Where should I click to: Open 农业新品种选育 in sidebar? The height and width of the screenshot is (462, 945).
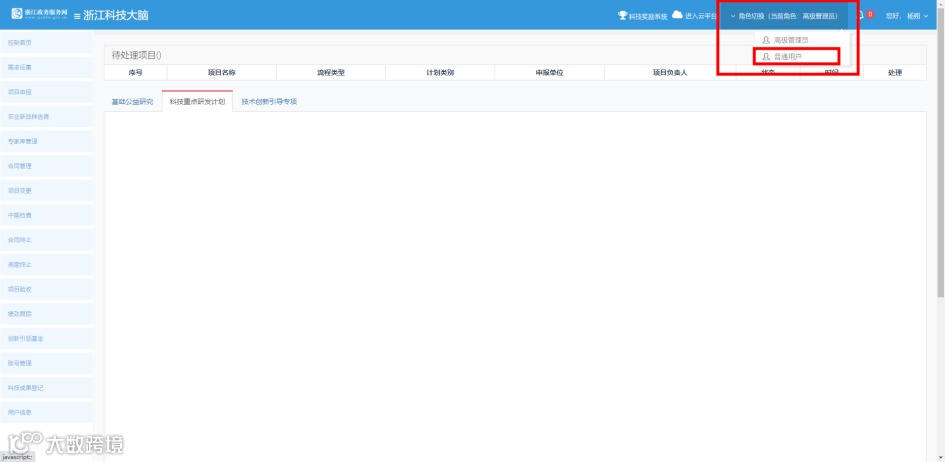tap(46, 117)
